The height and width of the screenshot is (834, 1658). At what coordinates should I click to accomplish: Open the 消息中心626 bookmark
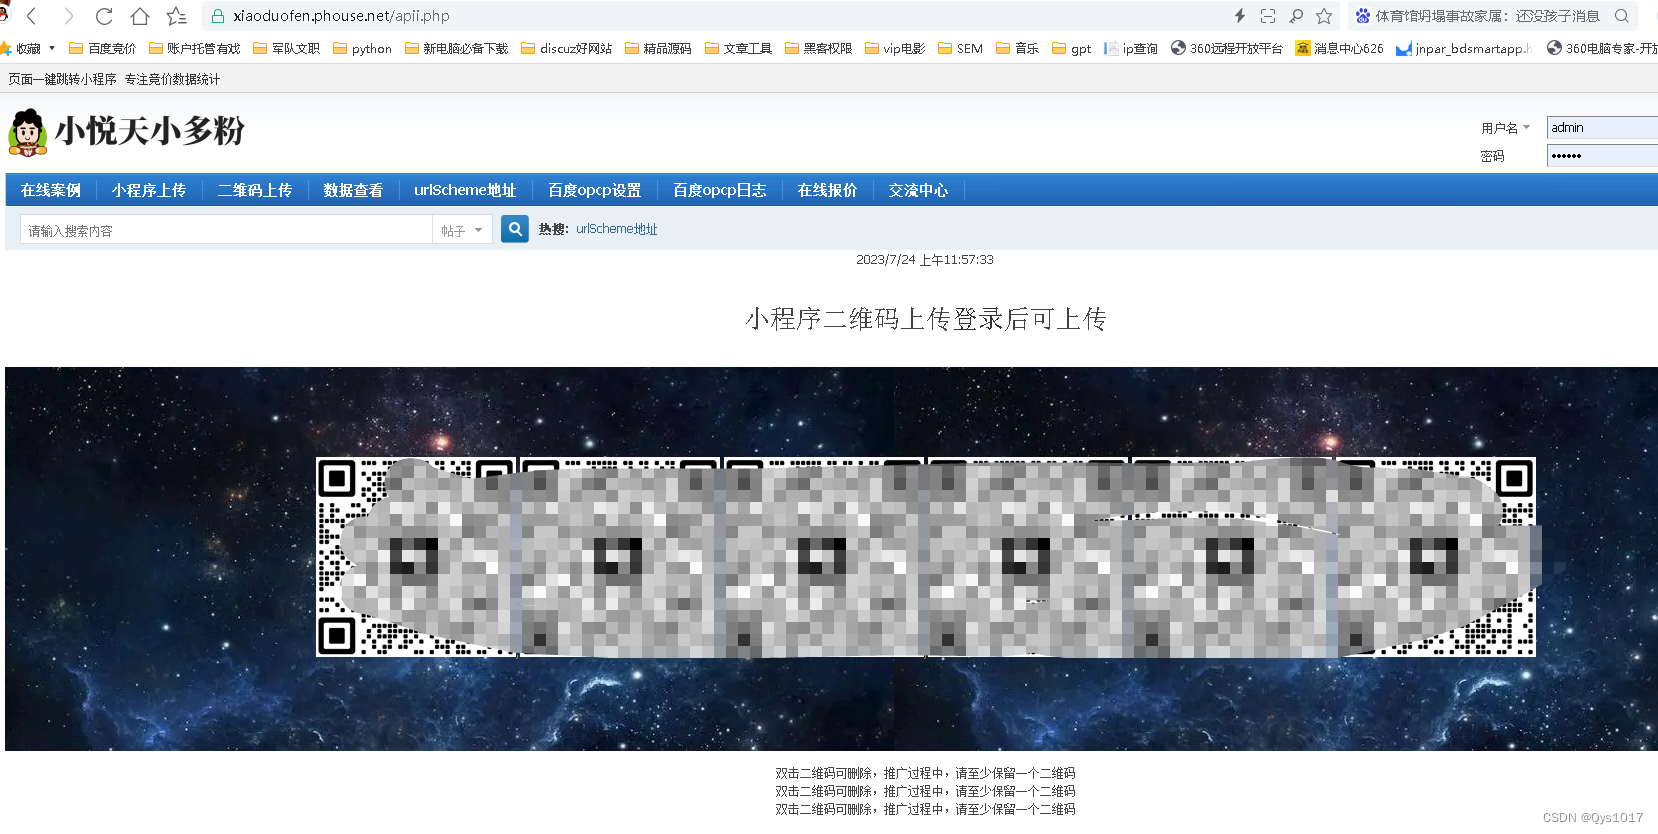tap(1339, 48)
